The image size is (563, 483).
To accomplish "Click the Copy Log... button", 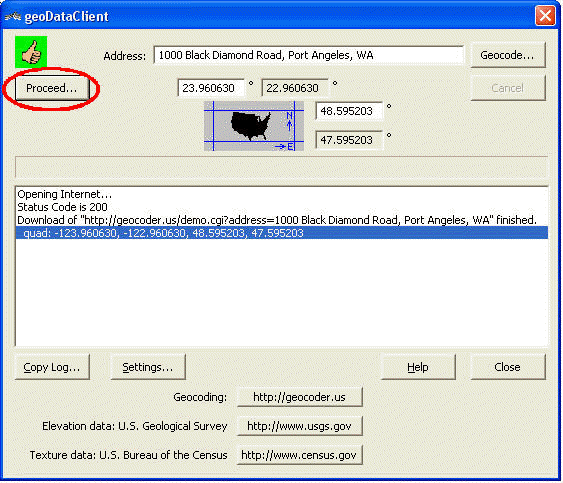I will pyautogui.click(x=52, y=367).
